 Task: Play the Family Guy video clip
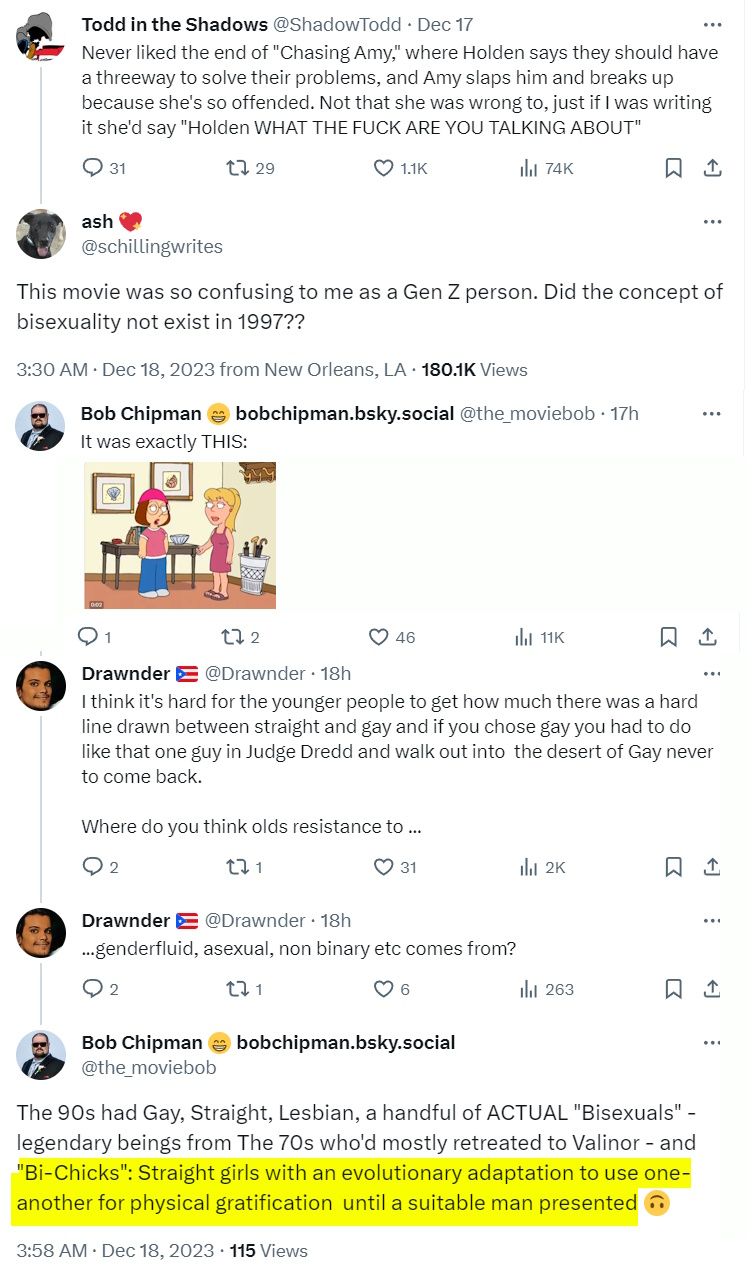click(x=180, y=535)
